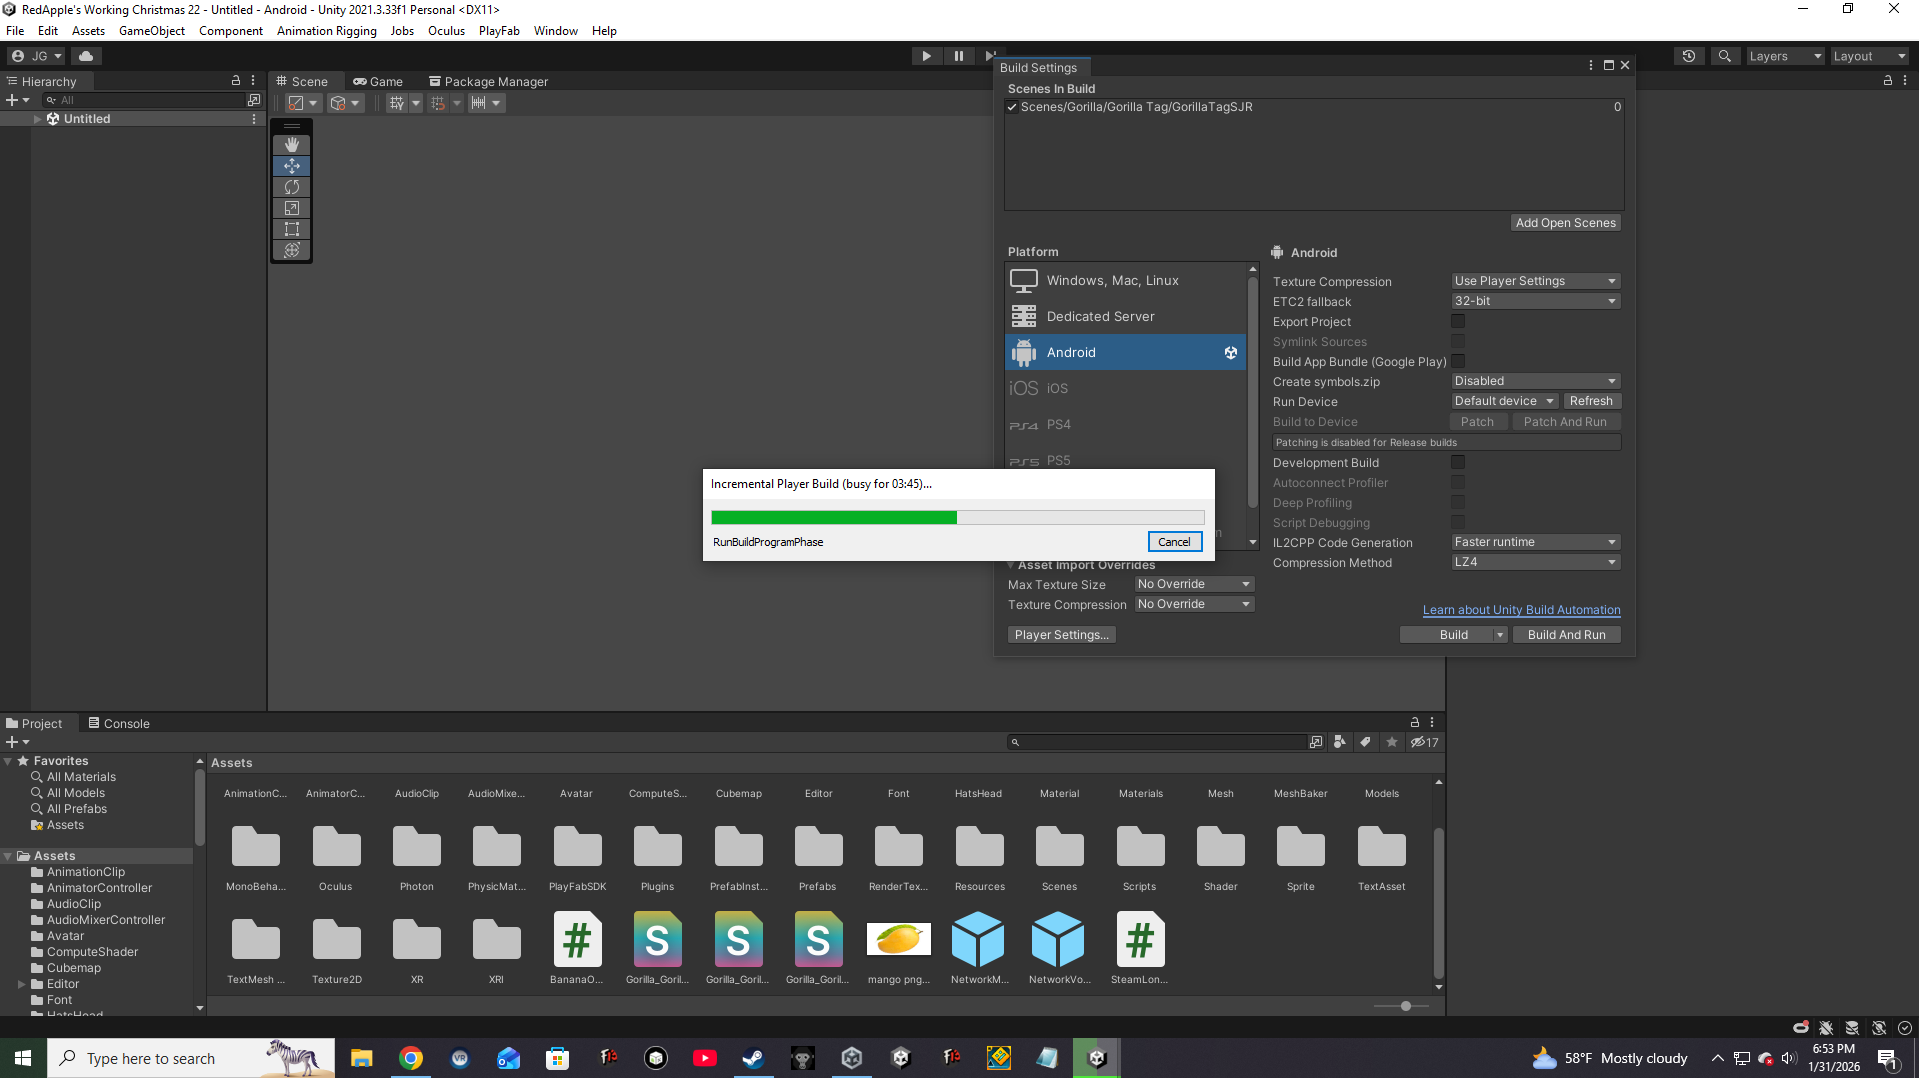Open the Compression Method dropdown
The width and height of the screenshot is (1919, 1078).
tap(1535, 562)
